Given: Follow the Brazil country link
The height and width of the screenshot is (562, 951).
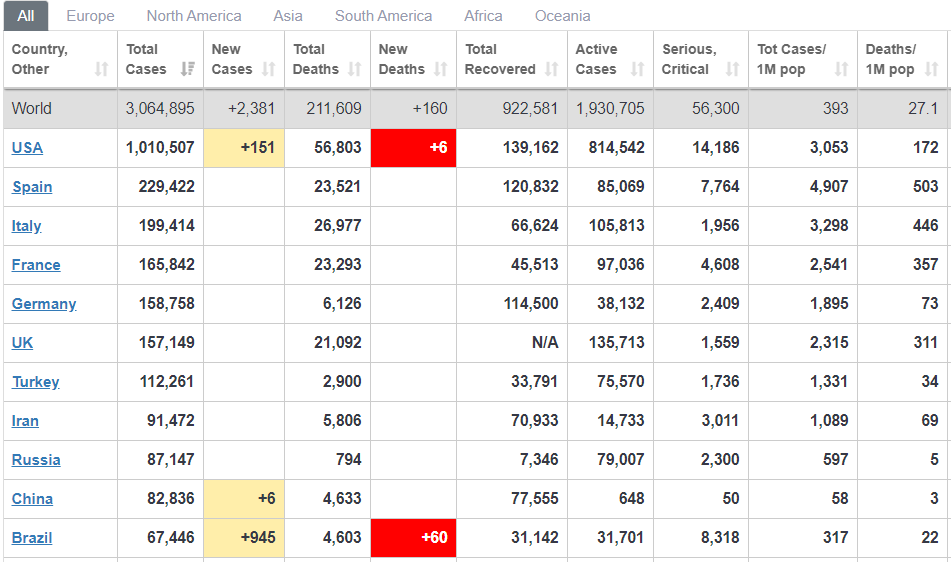Looking at the screenshot, I should (32, 538).
